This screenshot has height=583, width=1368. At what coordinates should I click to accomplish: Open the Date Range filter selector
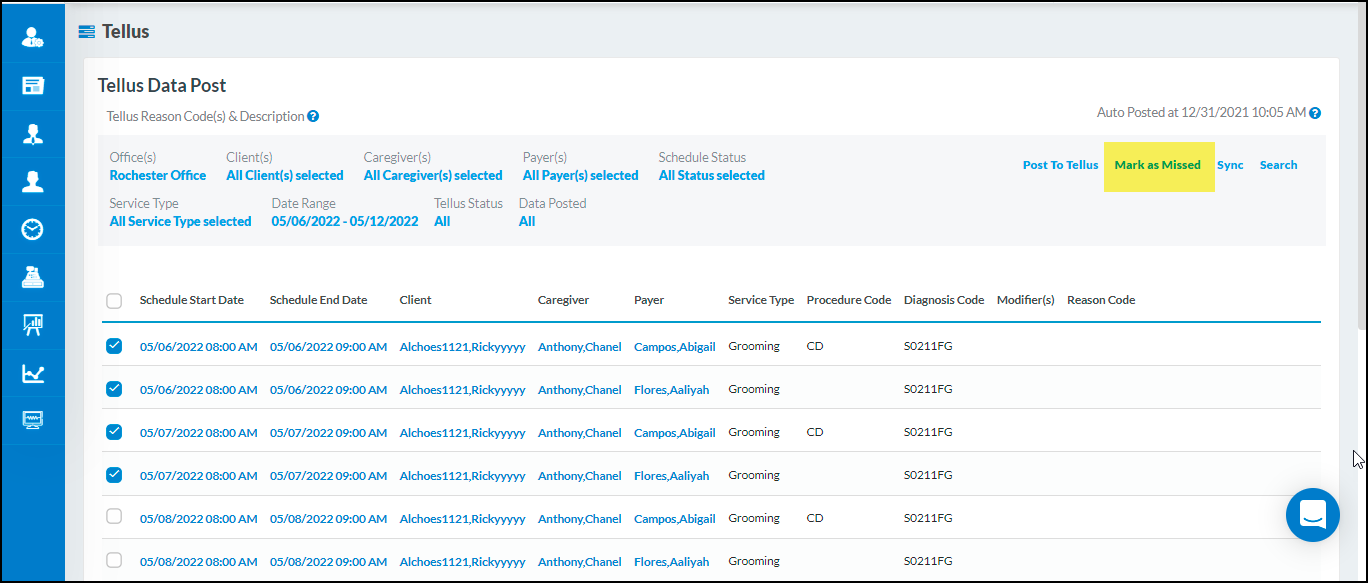[x=344, y=221]
